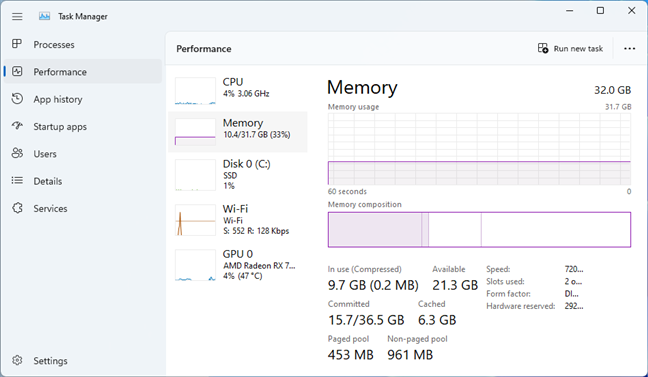
Task: Click the 10.4/31.7 GB (33%) text
Action: pyautogui.click(x=257, y=135)
